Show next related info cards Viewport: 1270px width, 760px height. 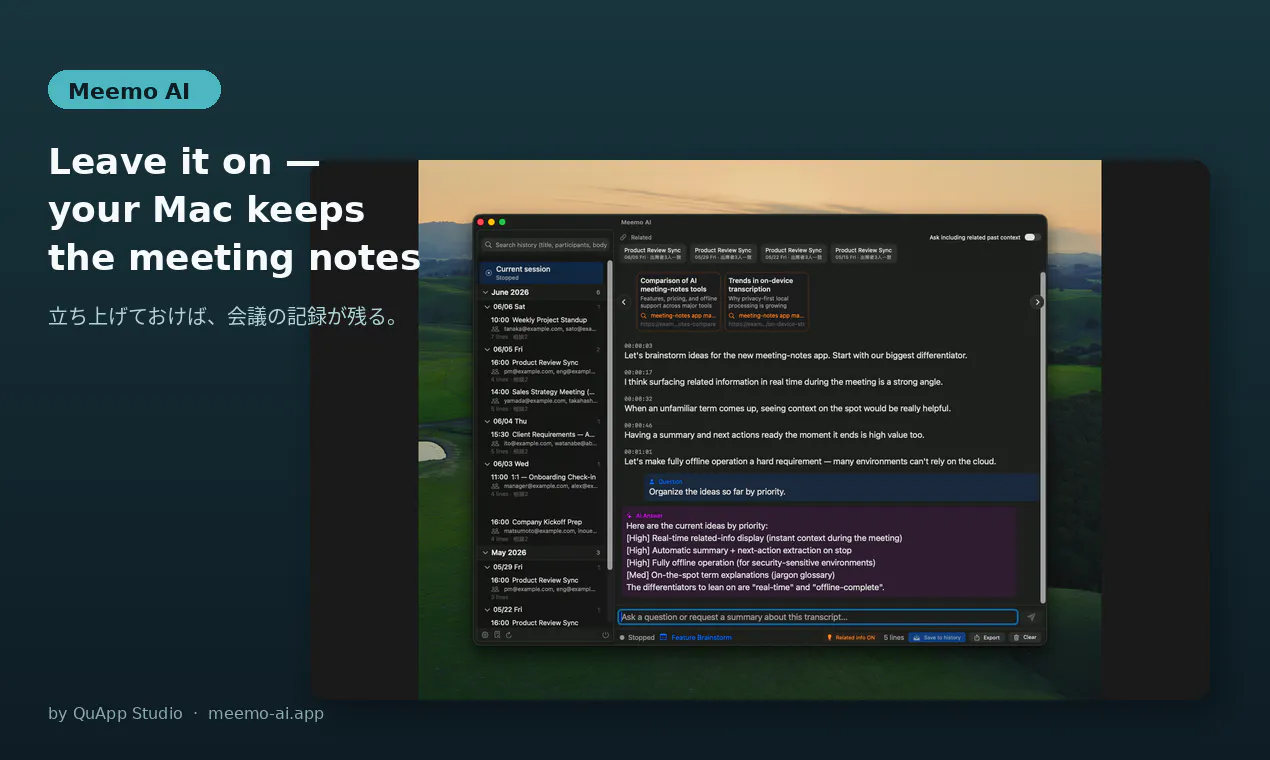tap(1037, 302)
